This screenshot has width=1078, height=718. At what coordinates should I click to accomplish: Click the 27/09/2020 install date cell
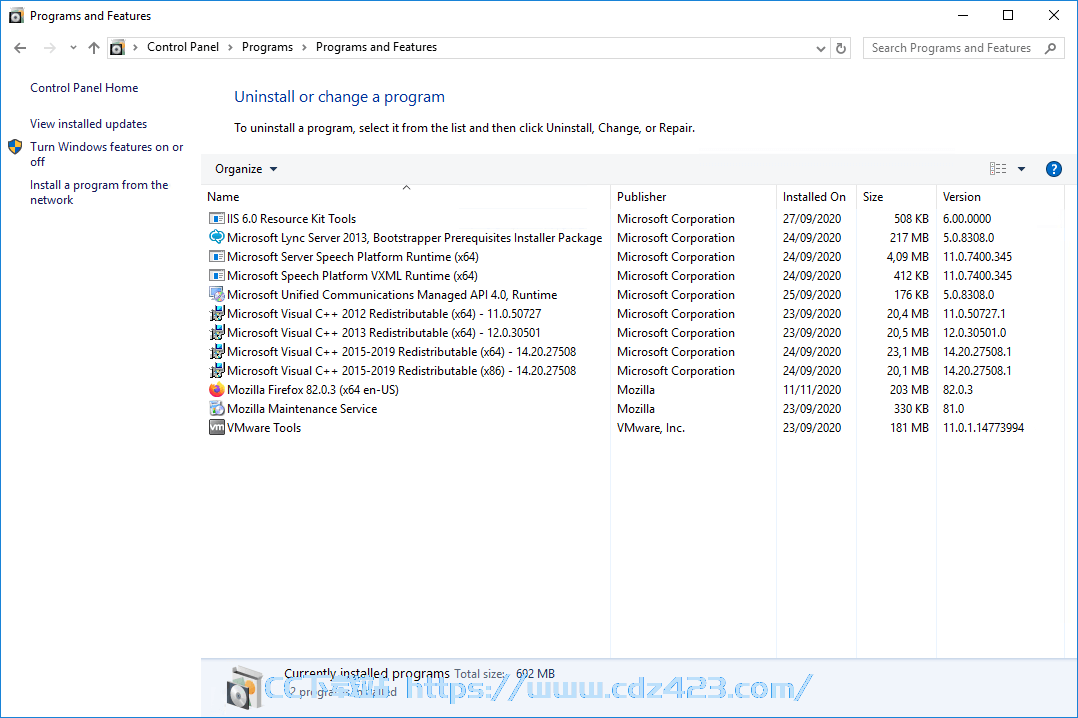point(811,219)
